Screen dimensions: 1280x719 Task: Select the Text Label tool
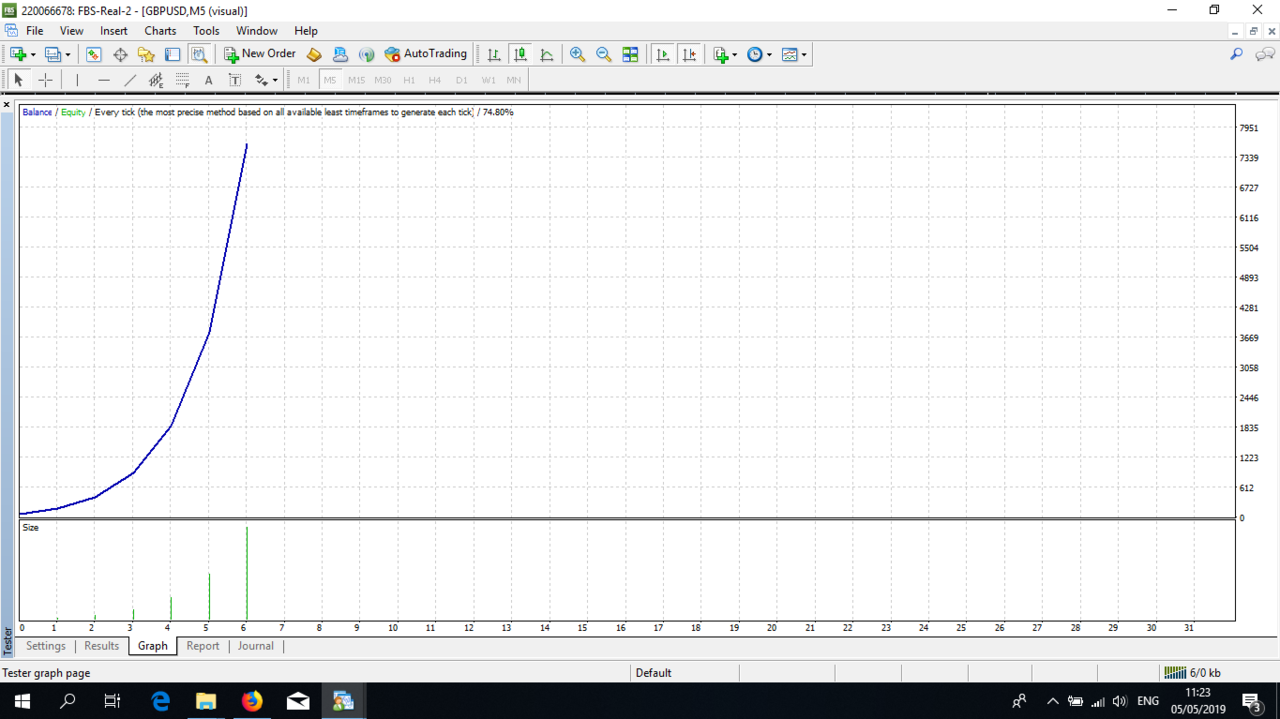point(235,80)
